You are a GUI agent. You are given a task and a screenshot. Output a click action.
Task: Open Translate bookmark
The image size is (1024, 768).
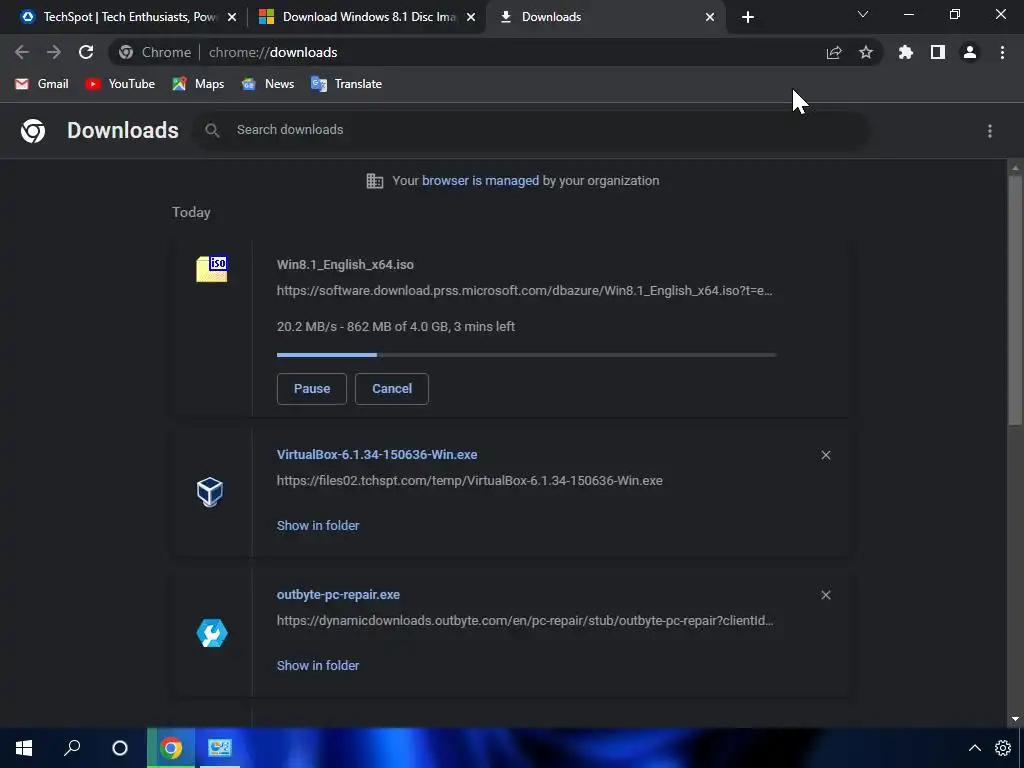347,84
